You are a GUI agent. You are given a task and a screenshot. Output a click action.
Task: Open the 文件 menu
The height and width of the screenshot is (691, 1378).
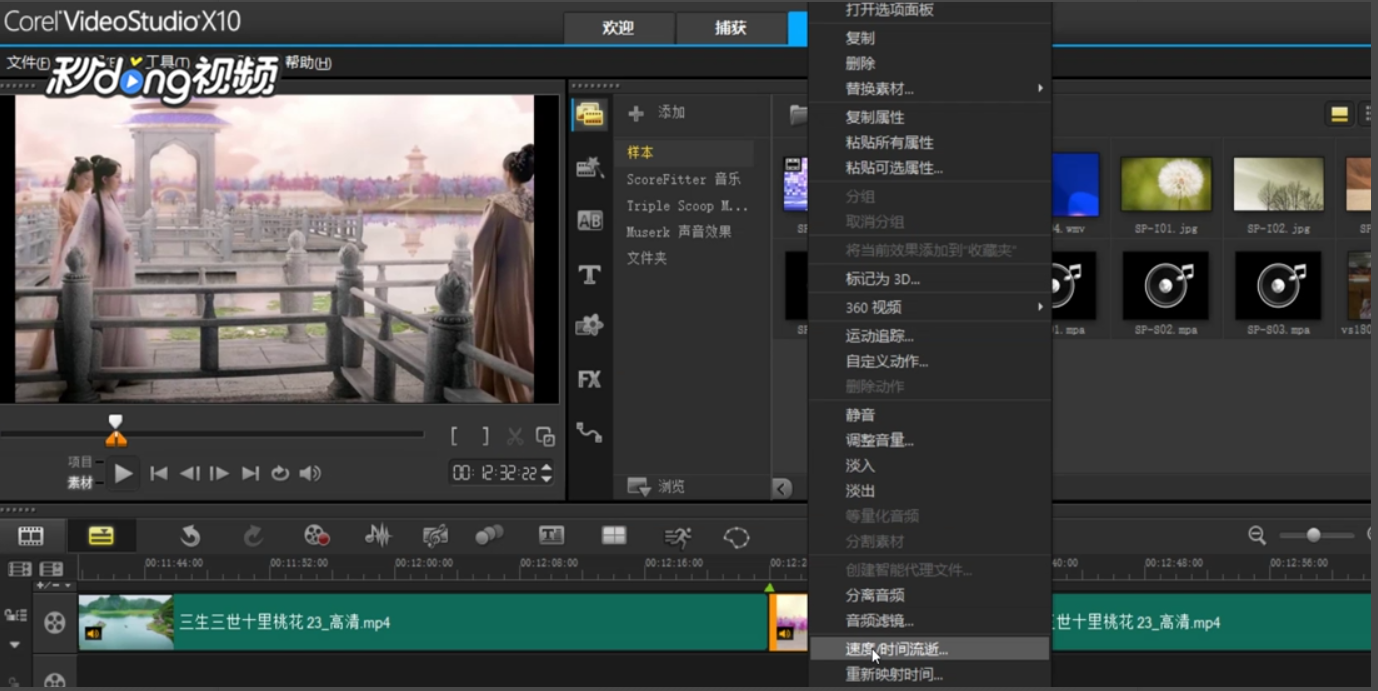click(x=28, y=63)
